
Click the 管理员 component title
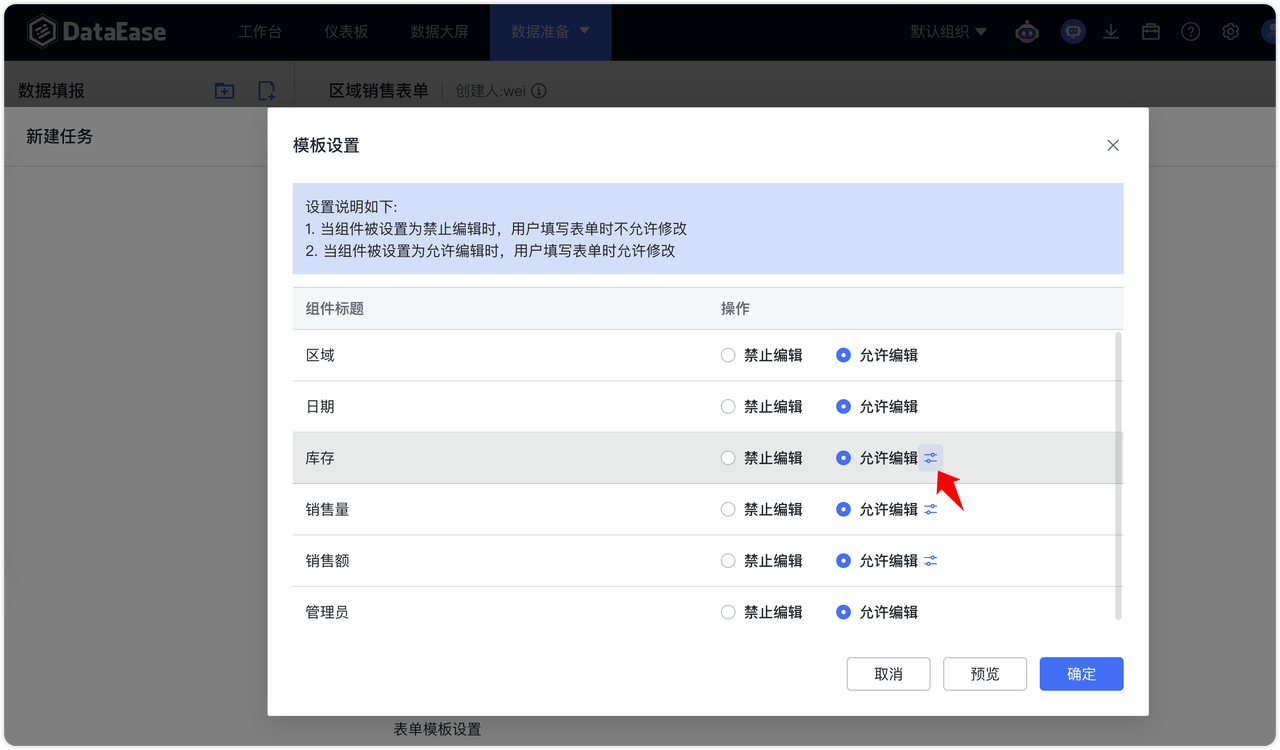pyautogui.click(x=327, y=612)
